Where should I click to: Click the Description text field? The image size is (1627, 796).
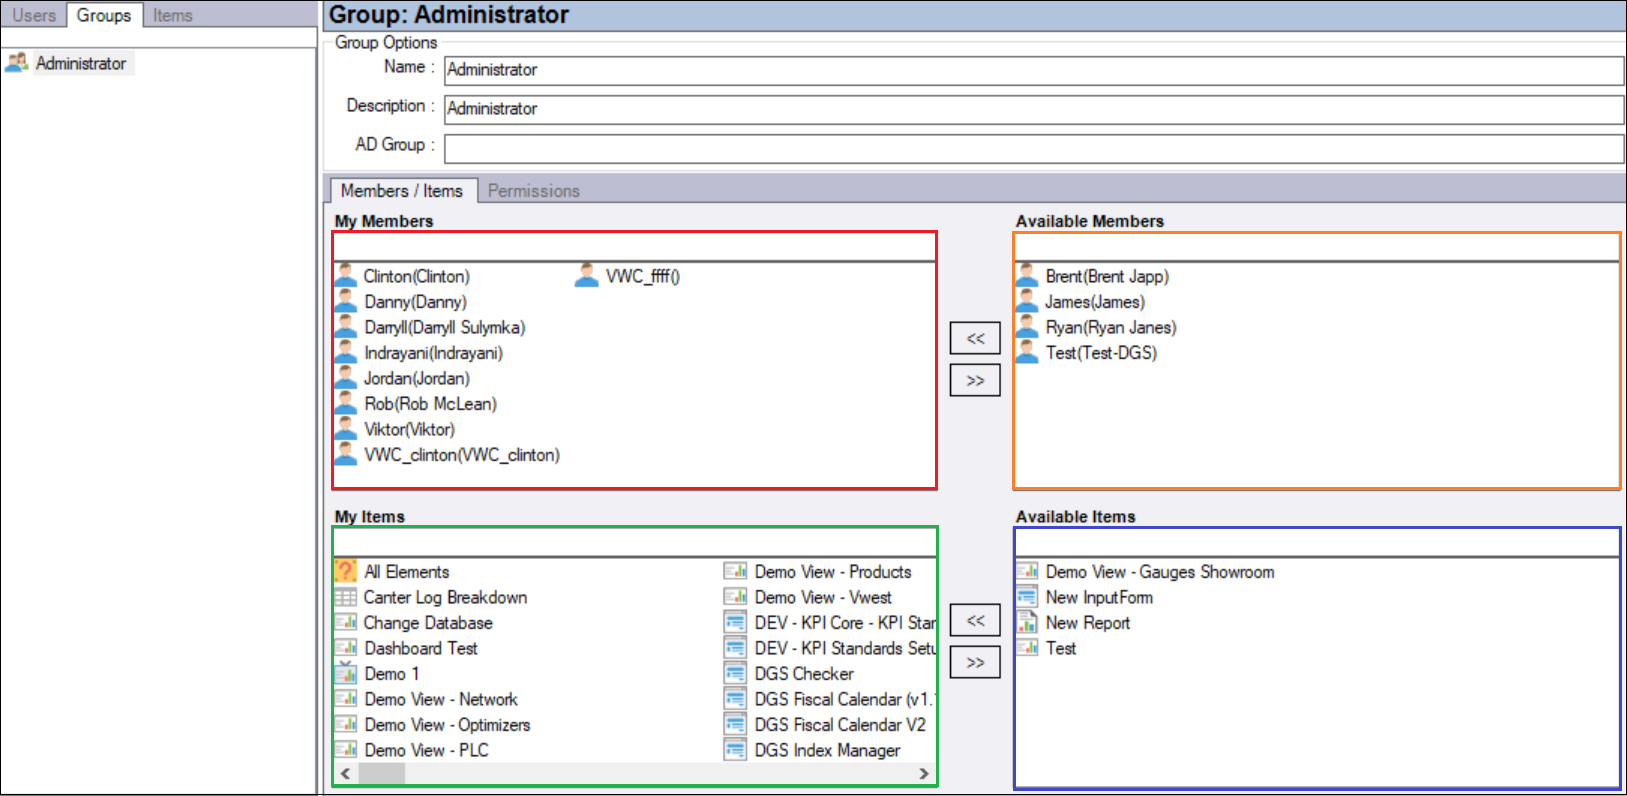point(1033,109)
